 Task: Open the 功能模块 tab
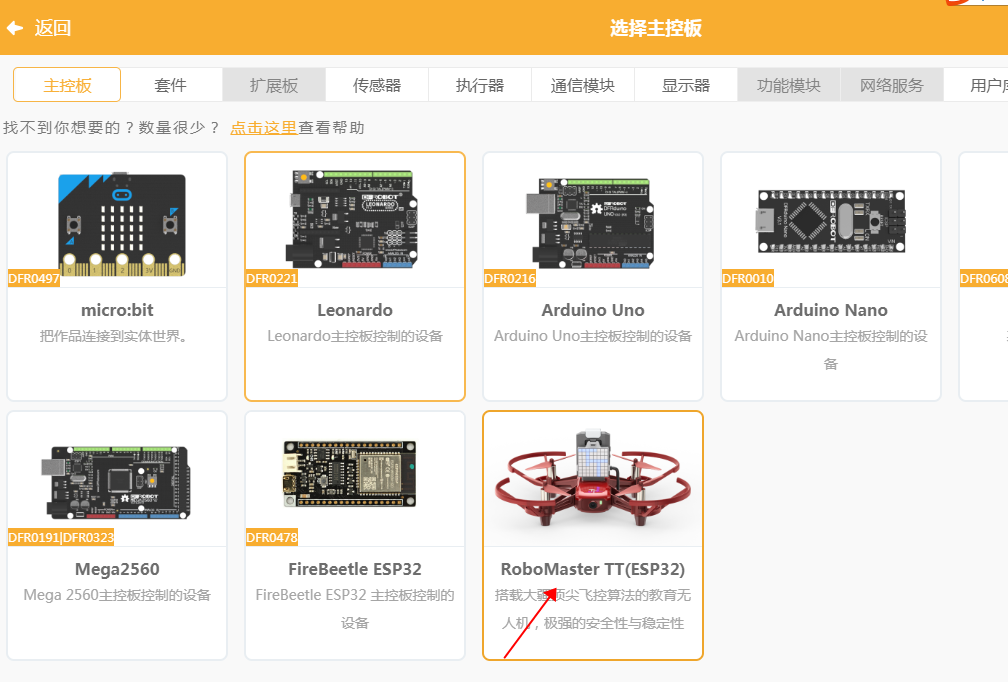coord(789,85)
